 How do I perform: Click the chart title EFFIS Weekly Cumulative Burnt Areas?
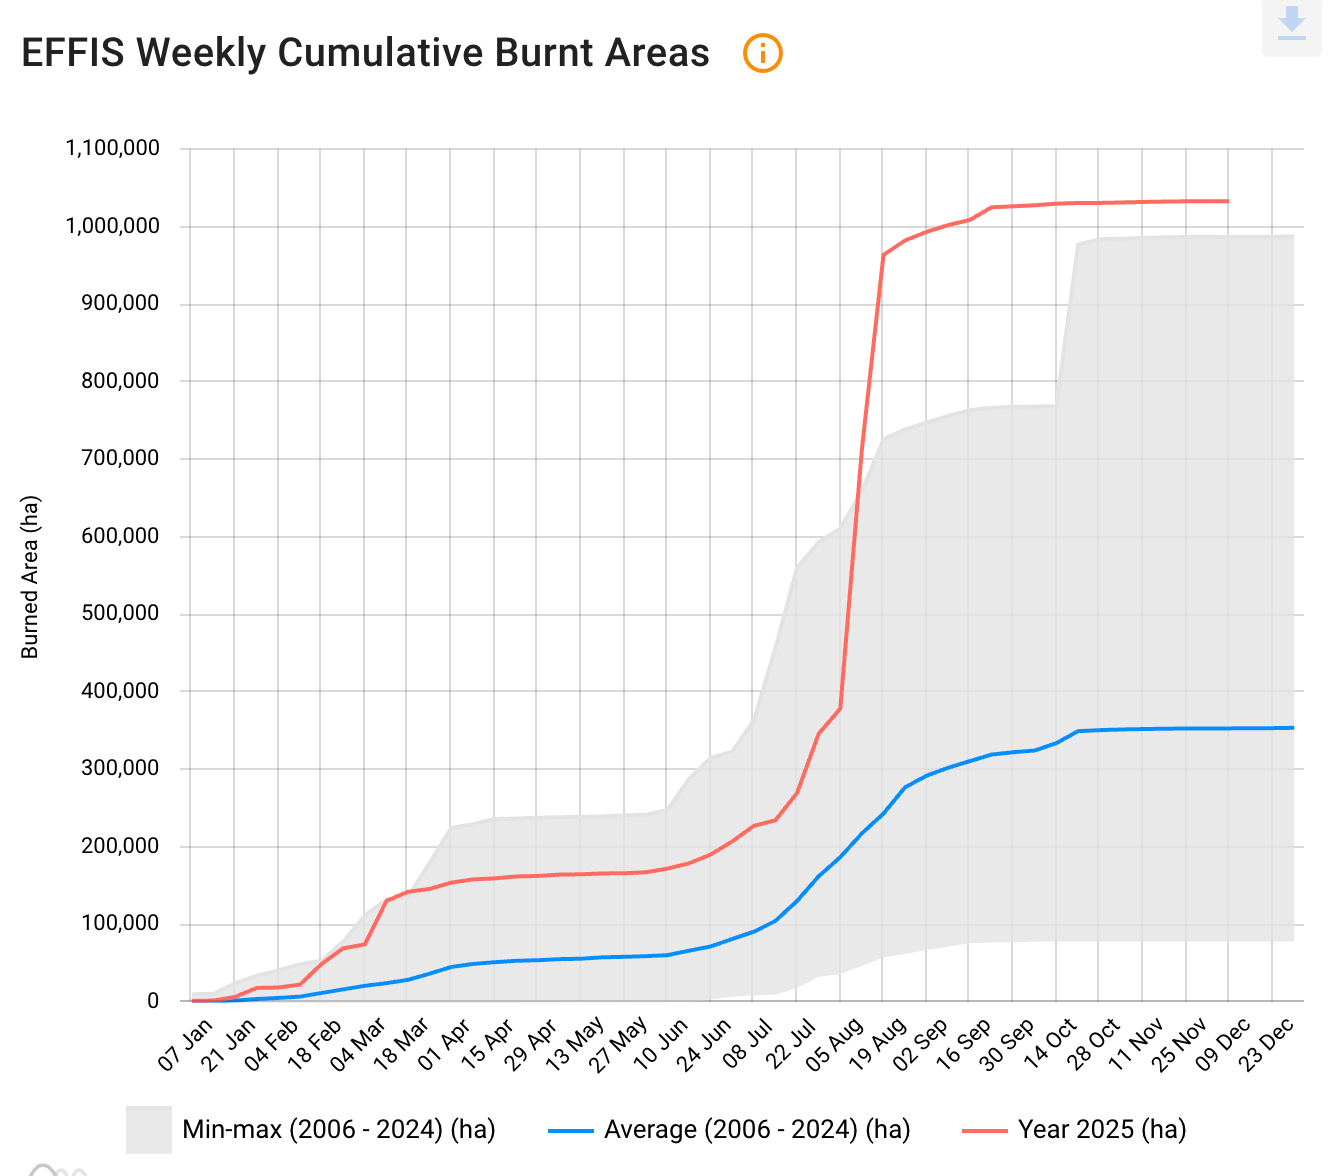[x=365, y=53]
